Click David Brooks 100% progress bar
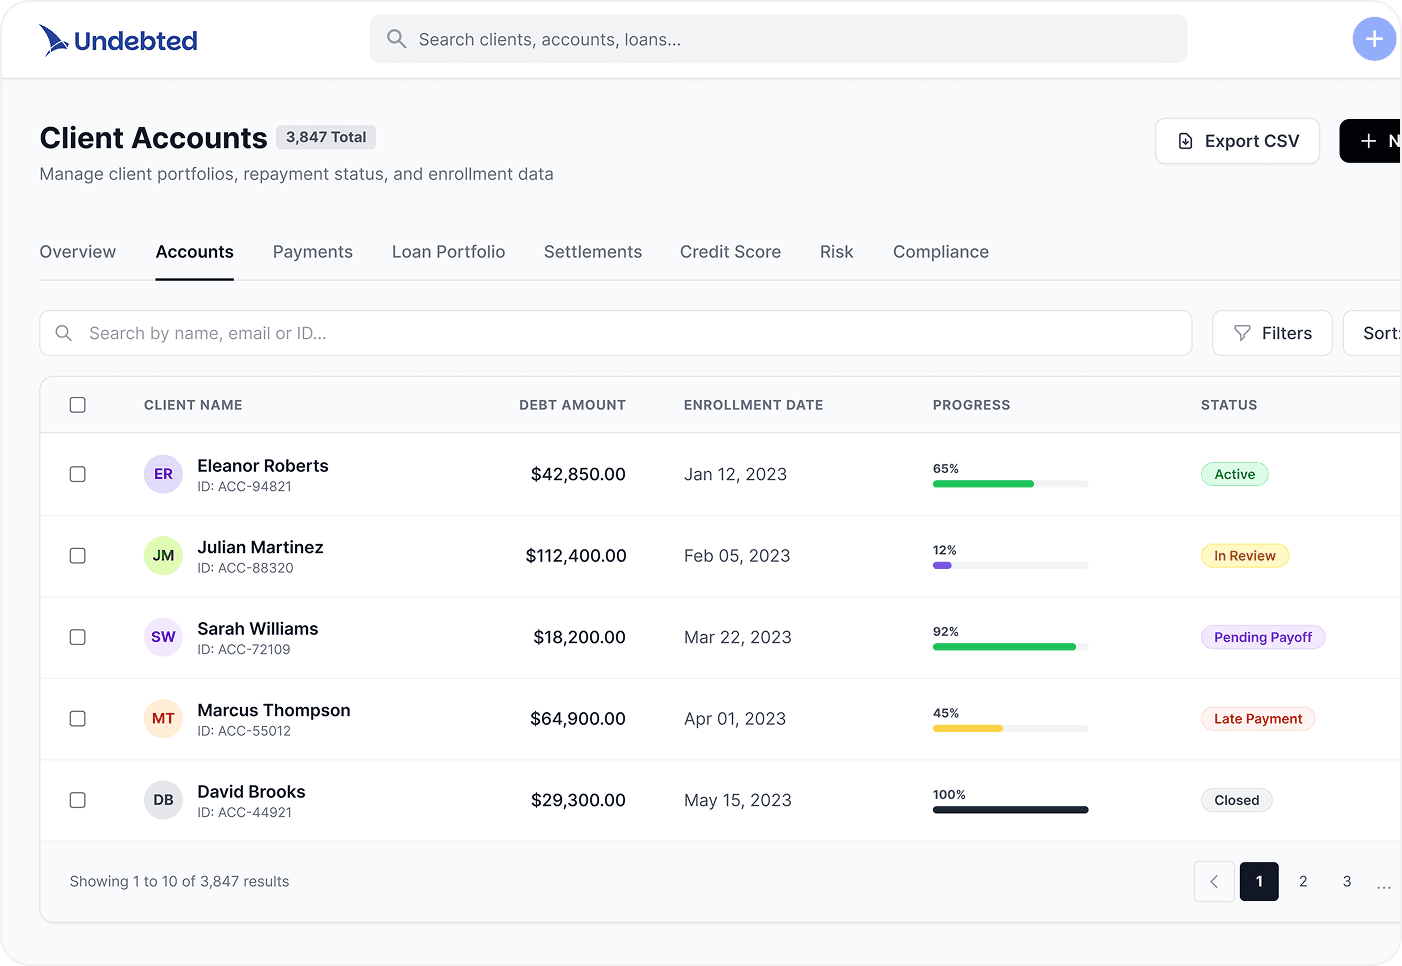 point(1010,810)
